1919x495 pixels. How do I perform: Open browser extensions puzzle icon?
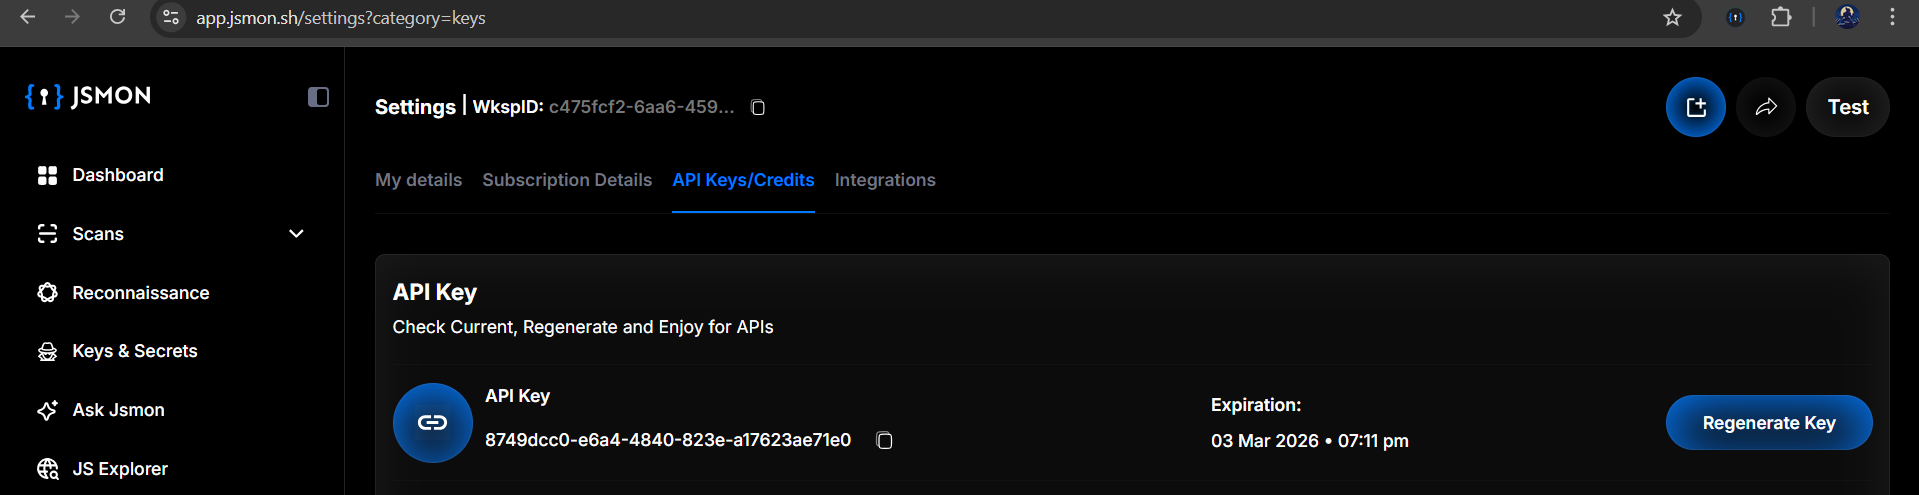[1781, 18]
